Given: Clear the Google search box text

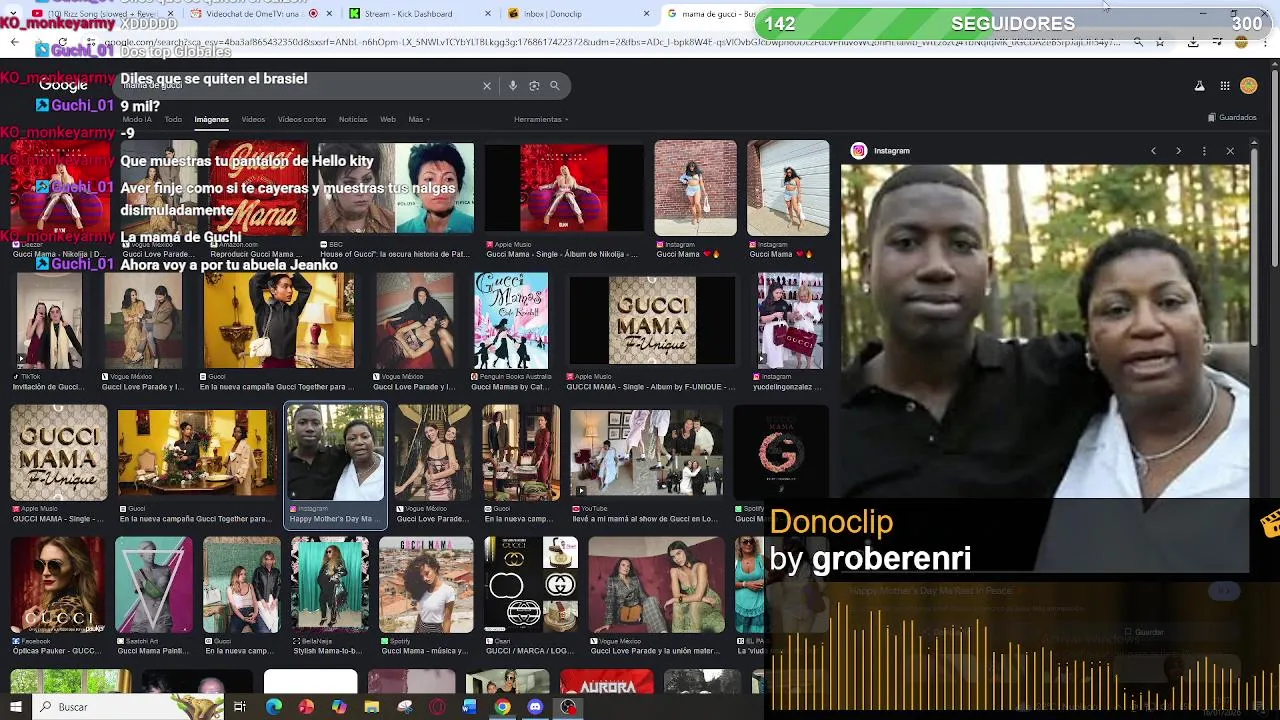Looking at the screenshot, I should (x=487, y=86).
